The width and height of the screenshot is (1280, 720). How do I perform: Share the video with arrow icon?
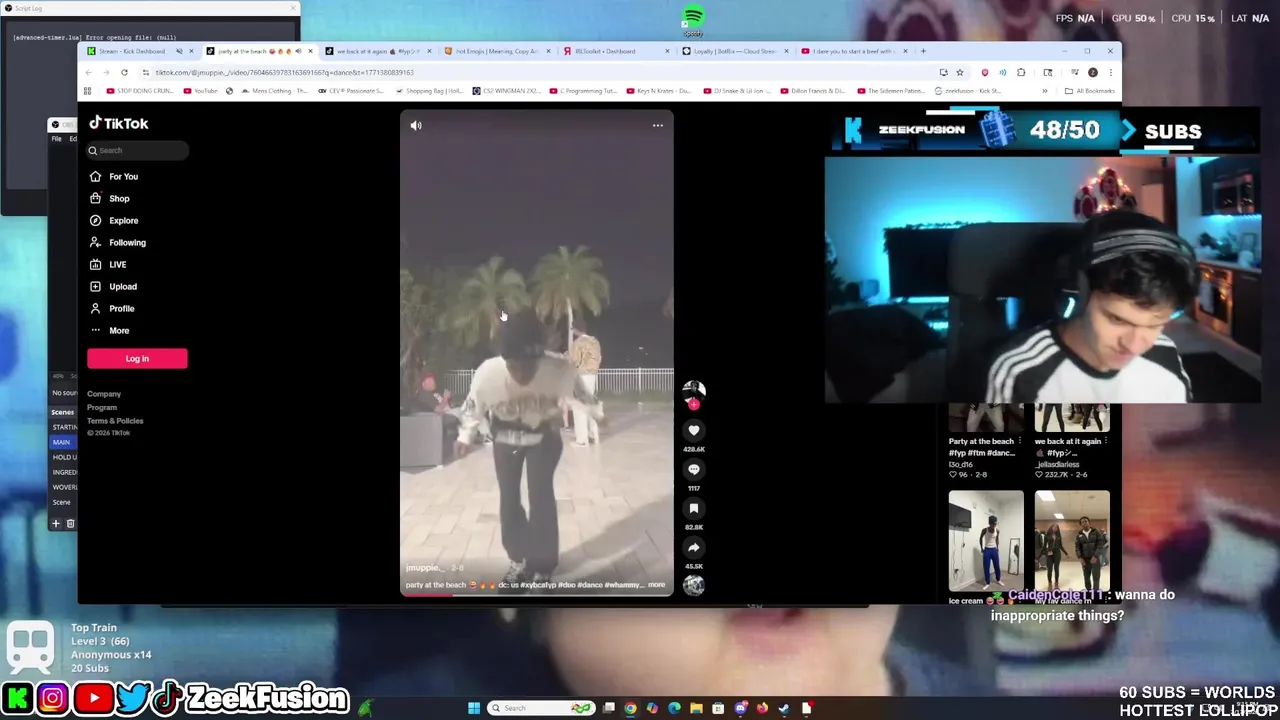click(693, 547)
